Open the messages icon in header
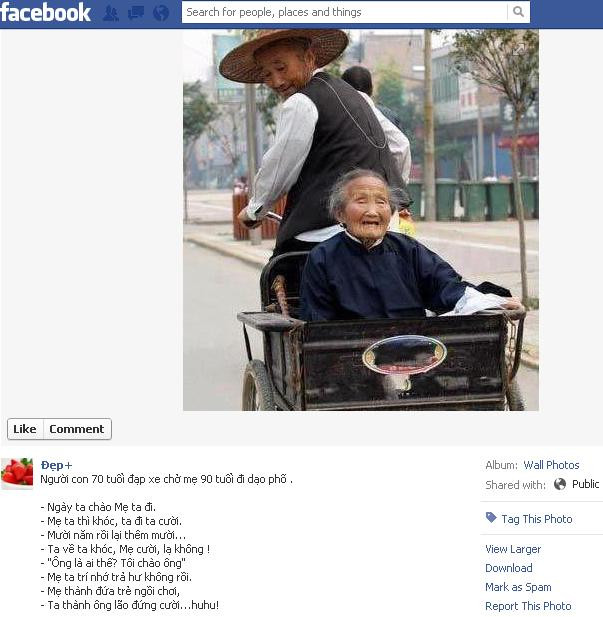The height and width of the screenshot is (617, 603). pyautogui.click(x=136, y=13)
